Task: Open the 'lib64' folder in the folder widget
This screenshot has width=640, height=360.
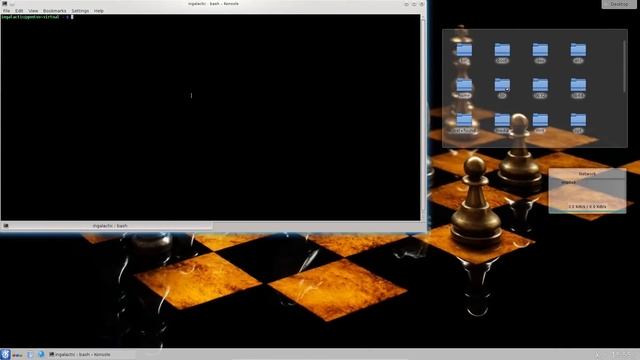Action: pyautogui.click(x=578, y=88)
